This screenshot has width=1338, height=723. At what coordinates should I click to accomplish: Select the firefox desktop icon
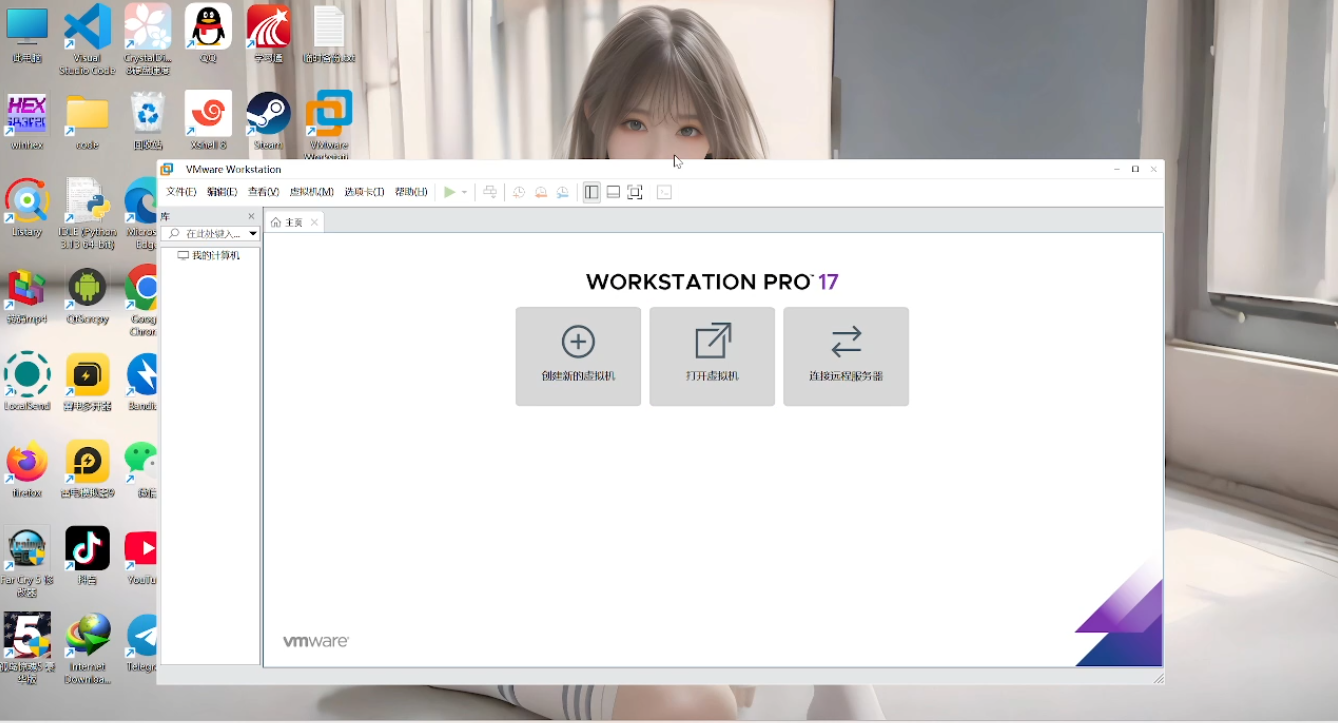coord(27,469)
